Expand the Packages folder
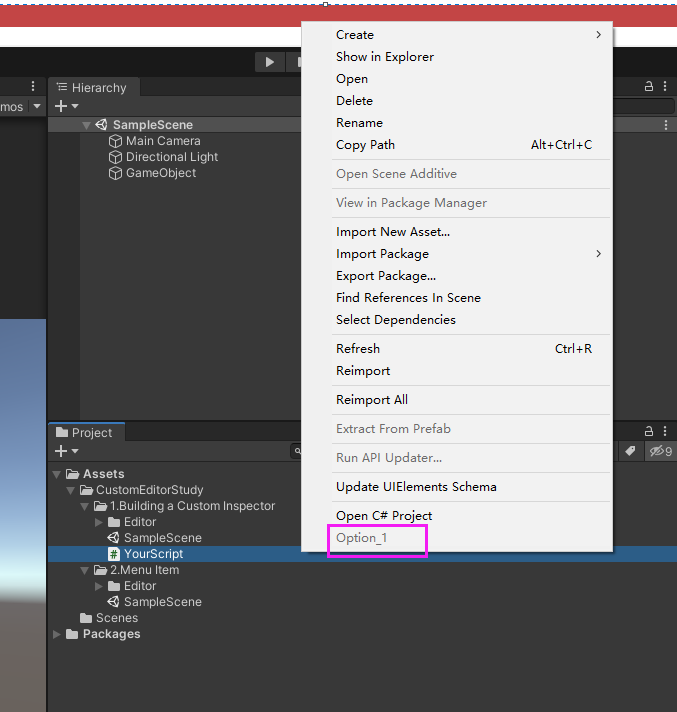This screenshot has width=677, height=712. (x=57, y=634)
